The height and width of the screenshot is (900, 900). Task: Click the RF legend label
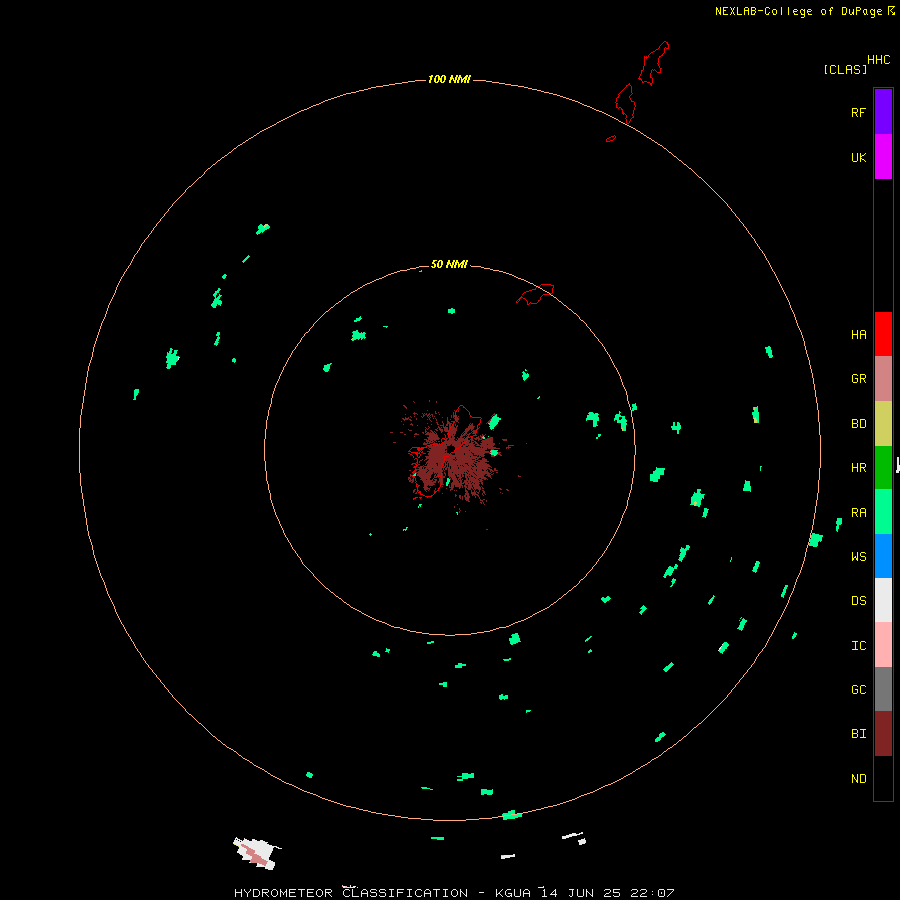(858, 112)
